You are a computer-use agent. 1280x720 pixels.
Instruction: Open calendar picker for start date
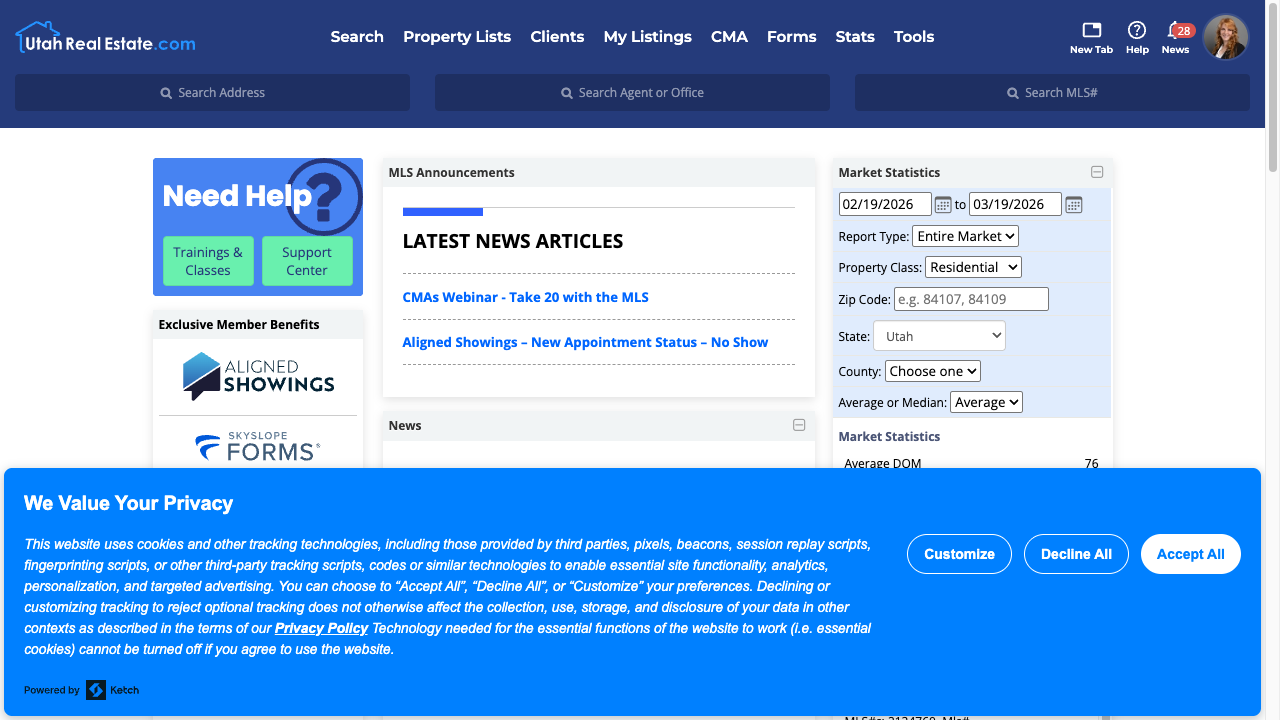943,205
